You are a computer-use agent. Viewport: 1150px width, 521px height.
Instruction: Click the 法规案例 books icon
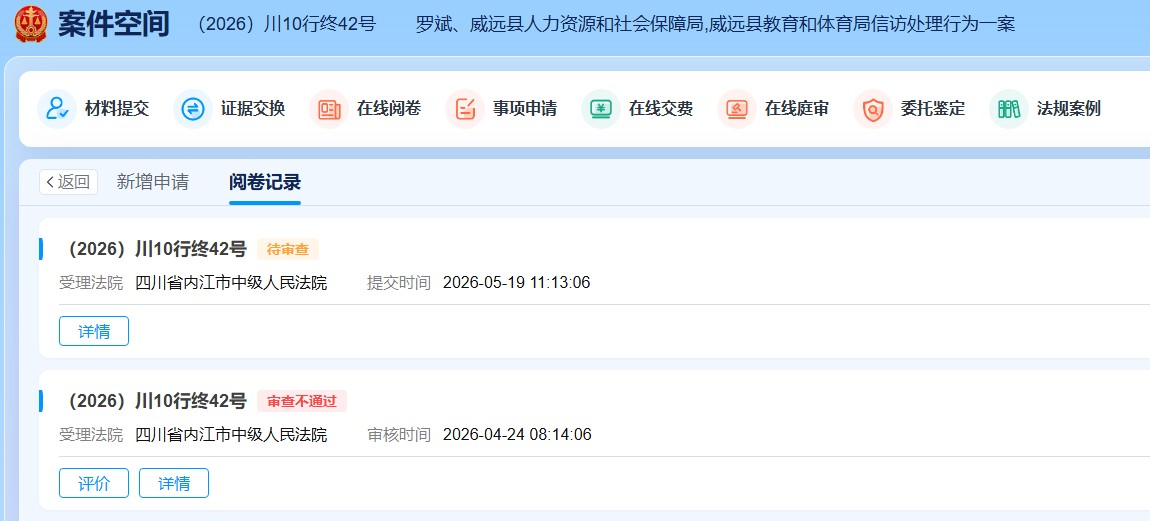coord(1008,109)
